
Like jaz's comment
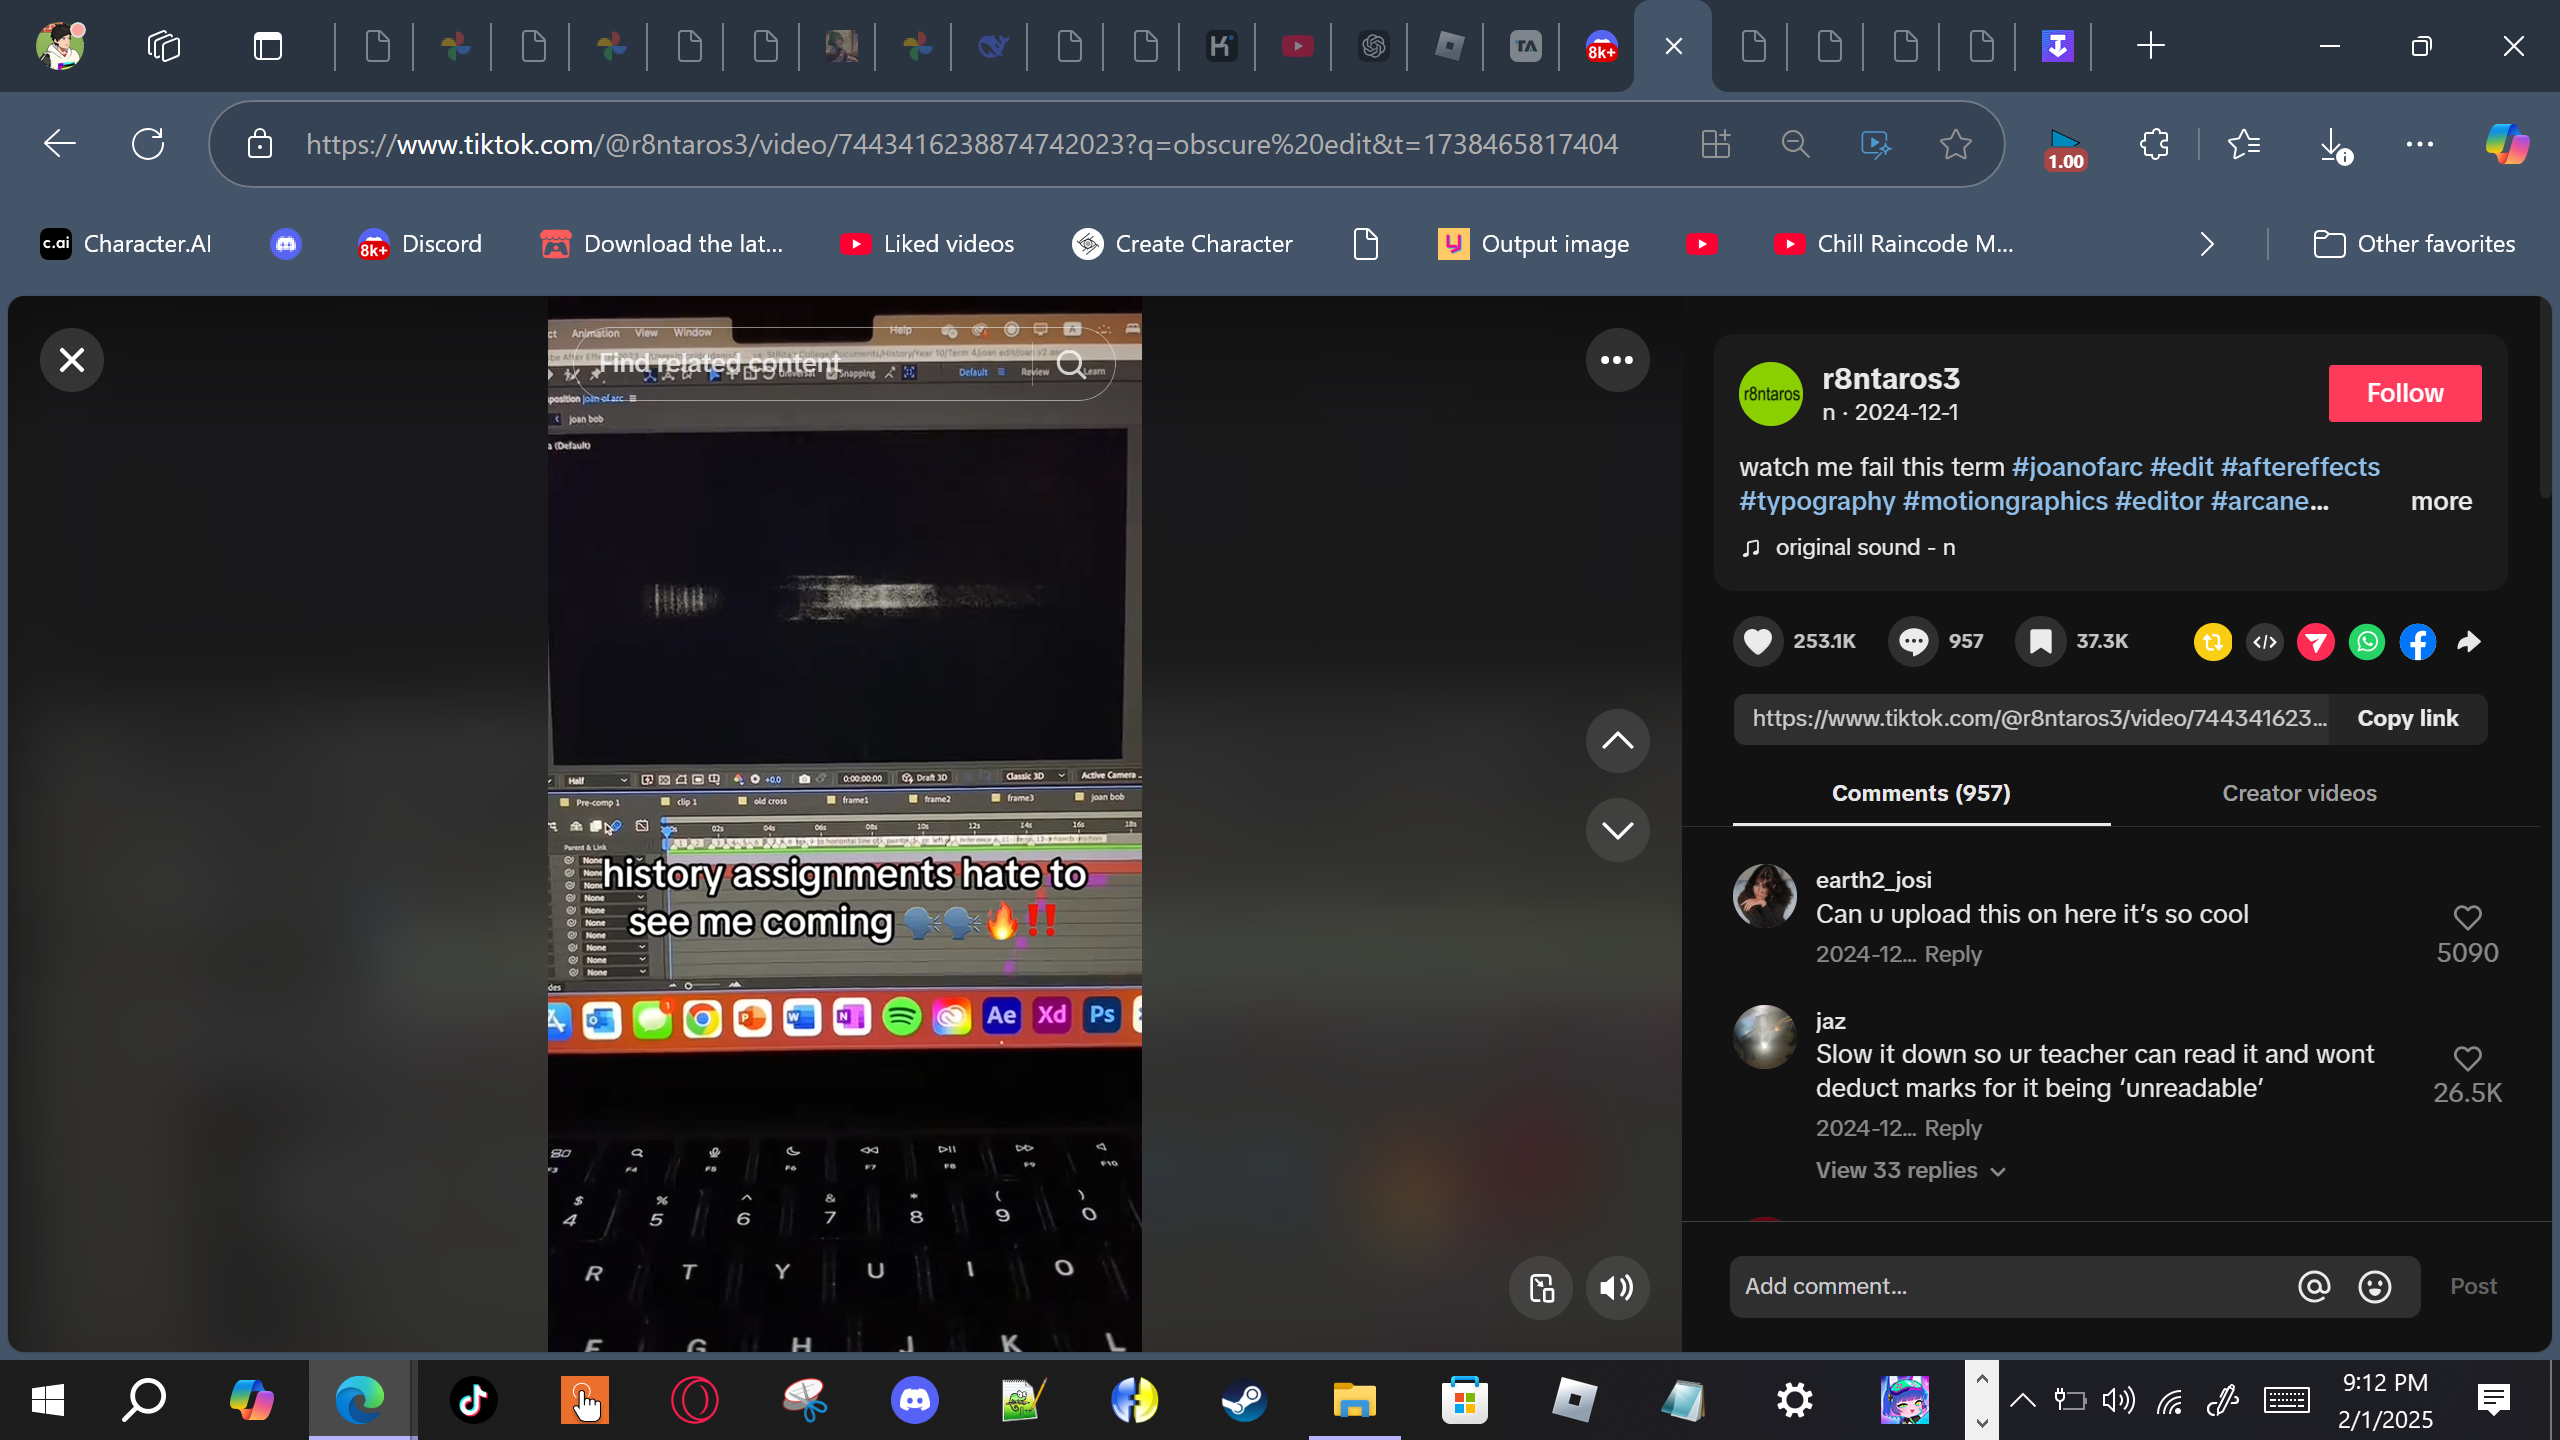pos(2467,1058)
